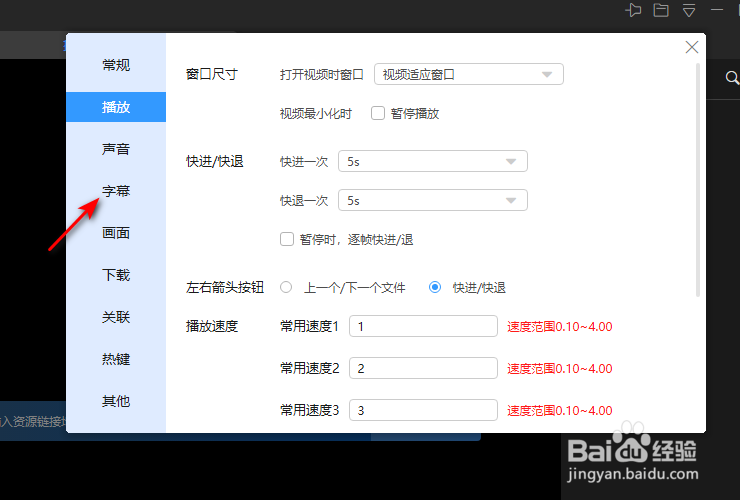This screenshot has width=740, height=500.
Task: Switch to the 关联 settings tab
Action: pyautogui.click(x=116, y=317)
